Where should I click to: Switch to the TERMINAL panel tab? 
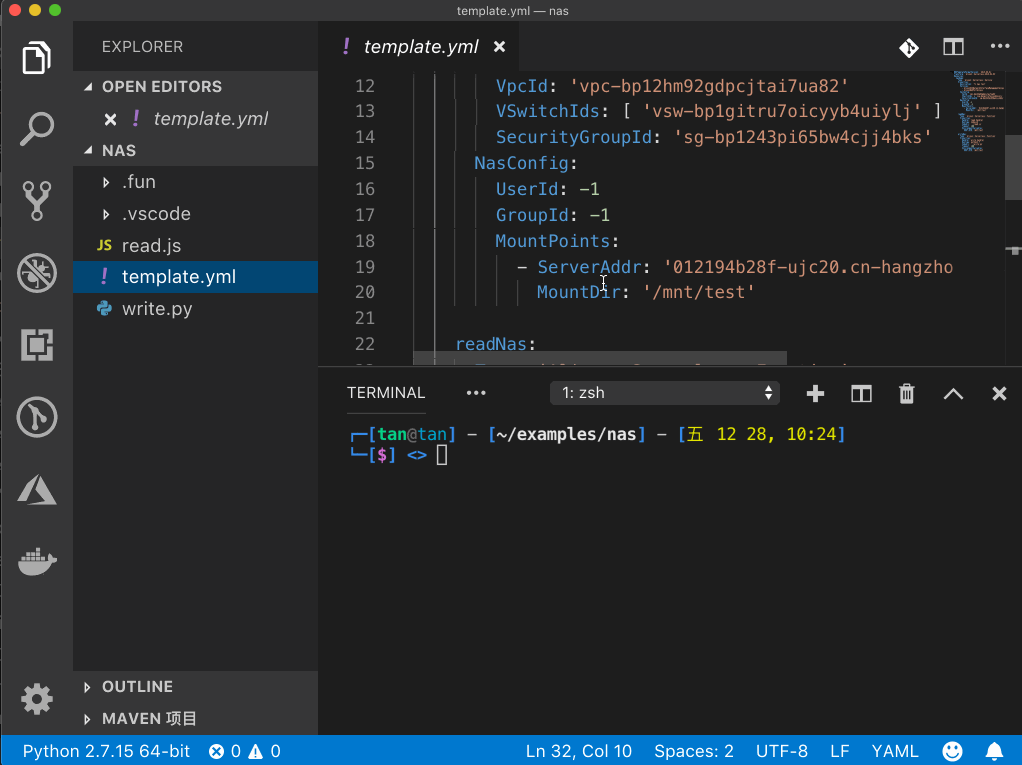click(x=386, y=393)
